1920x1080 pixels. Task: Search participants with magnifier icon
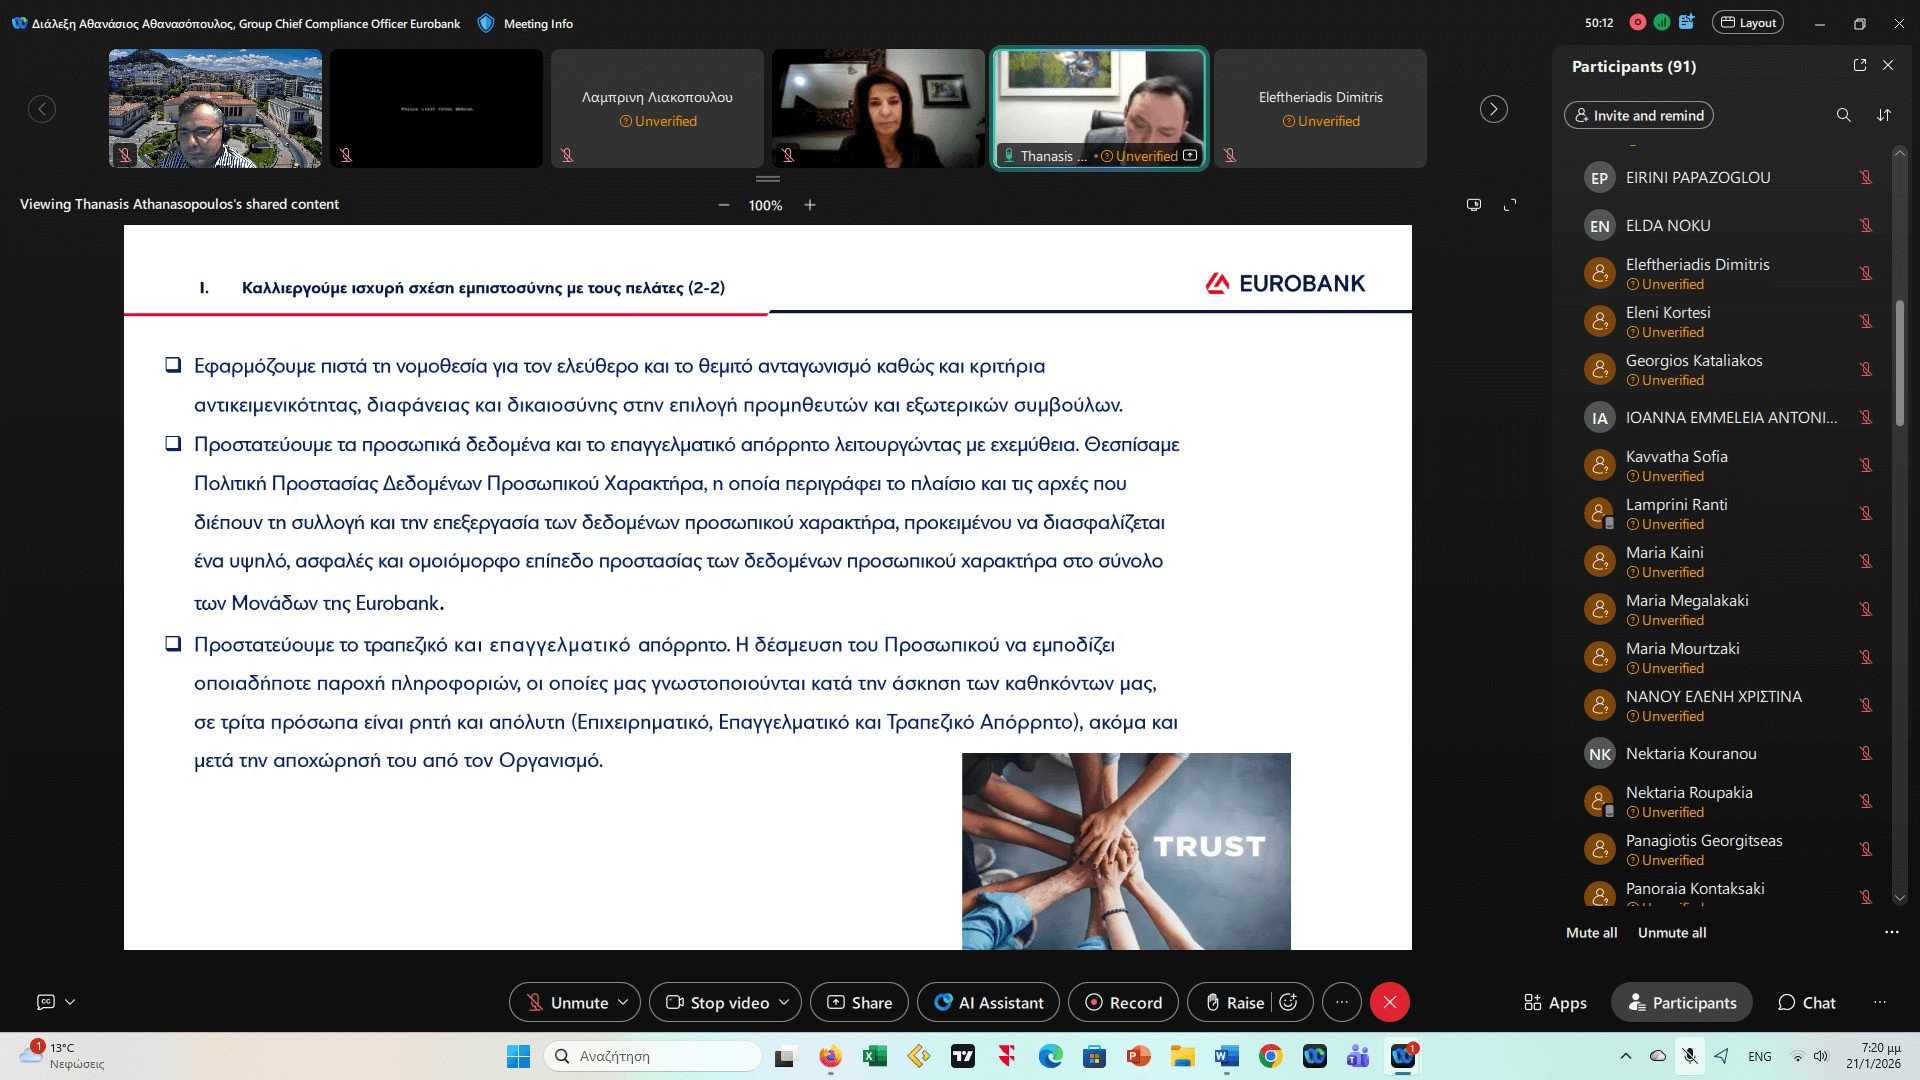(x=1844, y=115)
